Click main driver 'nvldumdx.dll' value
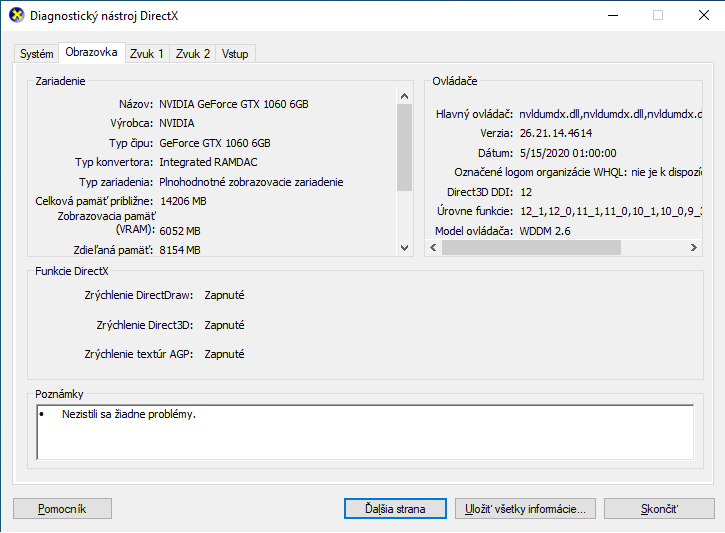 point(610,114)
